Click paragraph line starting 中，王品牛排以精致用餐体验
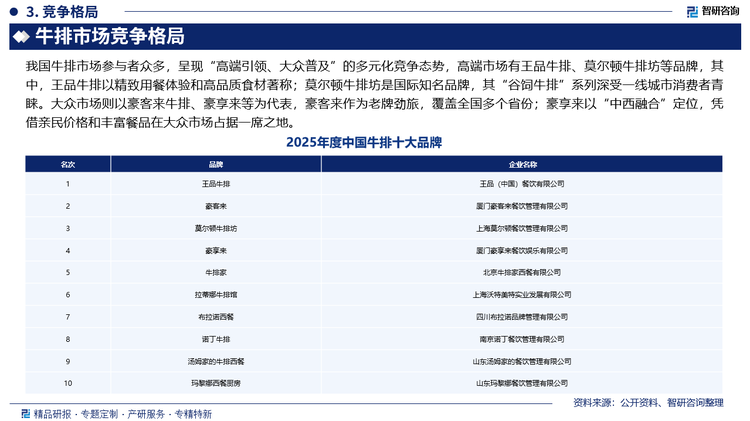The width and height of the screenshot is (750, 421). click(x=375, y=85)
